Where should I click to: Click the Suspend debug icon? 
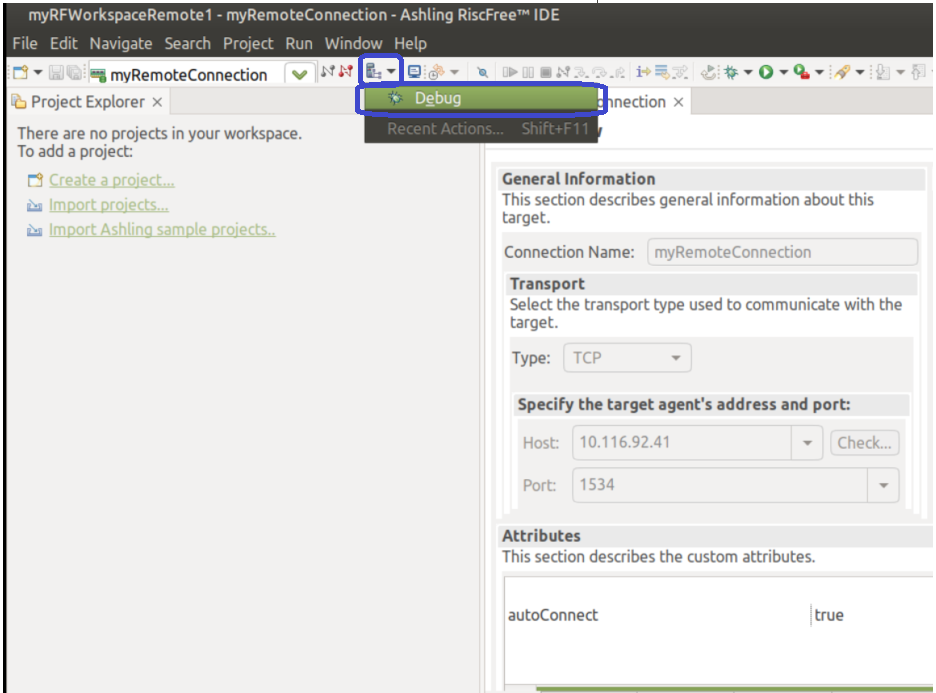coord(528,73)
